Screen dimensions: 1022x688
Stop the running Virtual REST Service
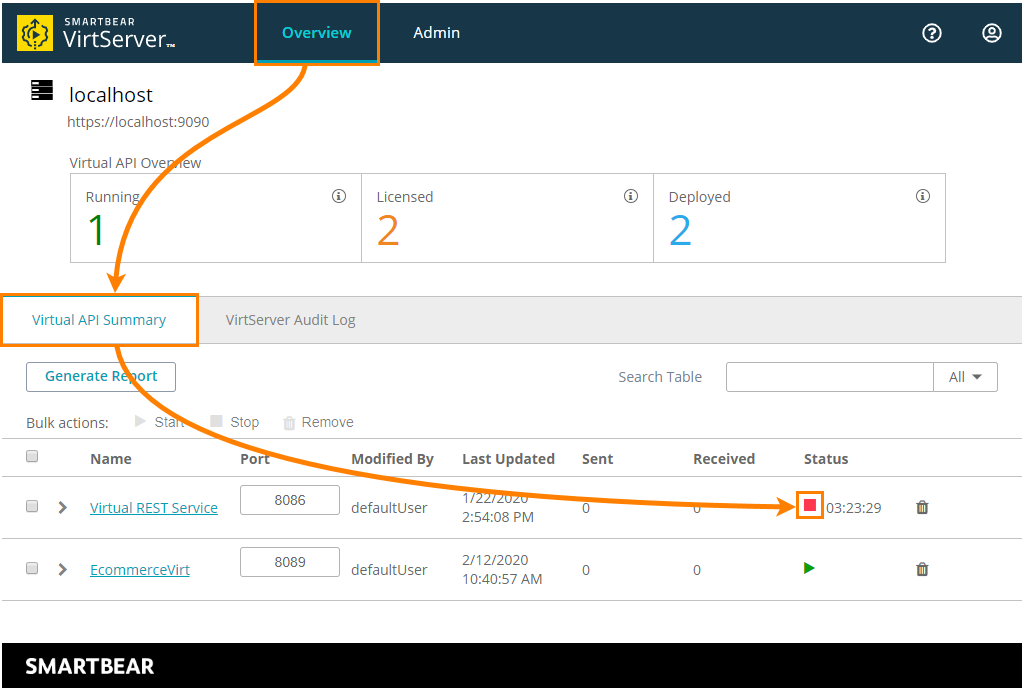pyautogui.click(x=808, y=507)
